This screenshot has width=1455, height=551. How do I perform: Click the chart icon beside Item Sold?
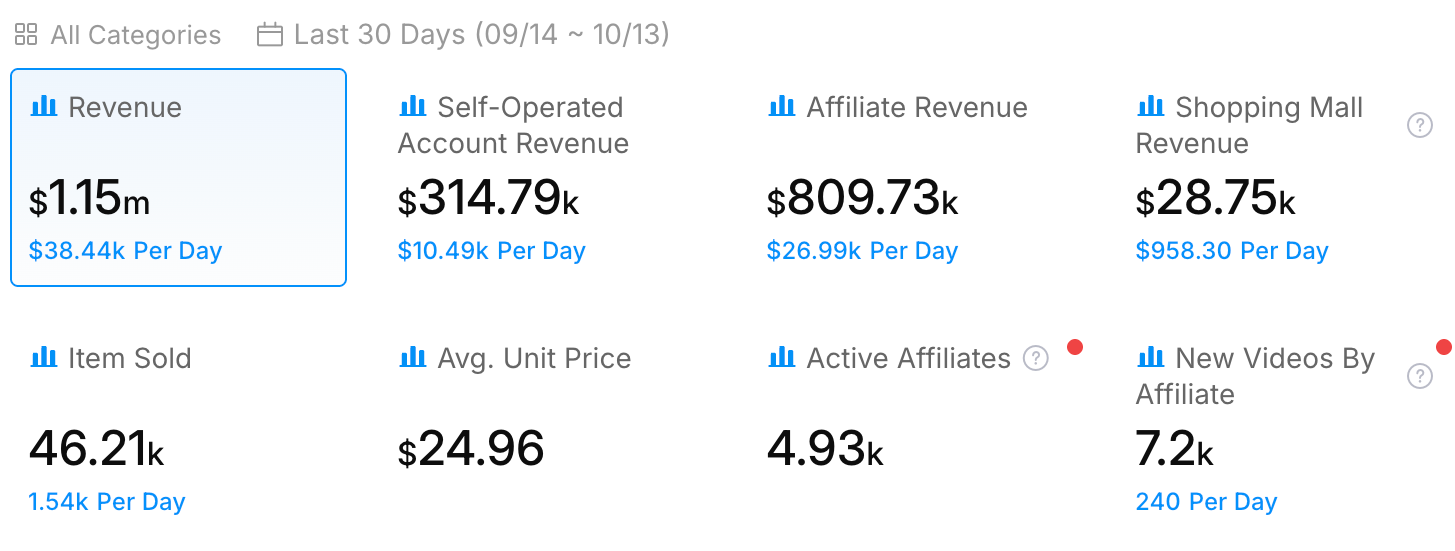43,357
